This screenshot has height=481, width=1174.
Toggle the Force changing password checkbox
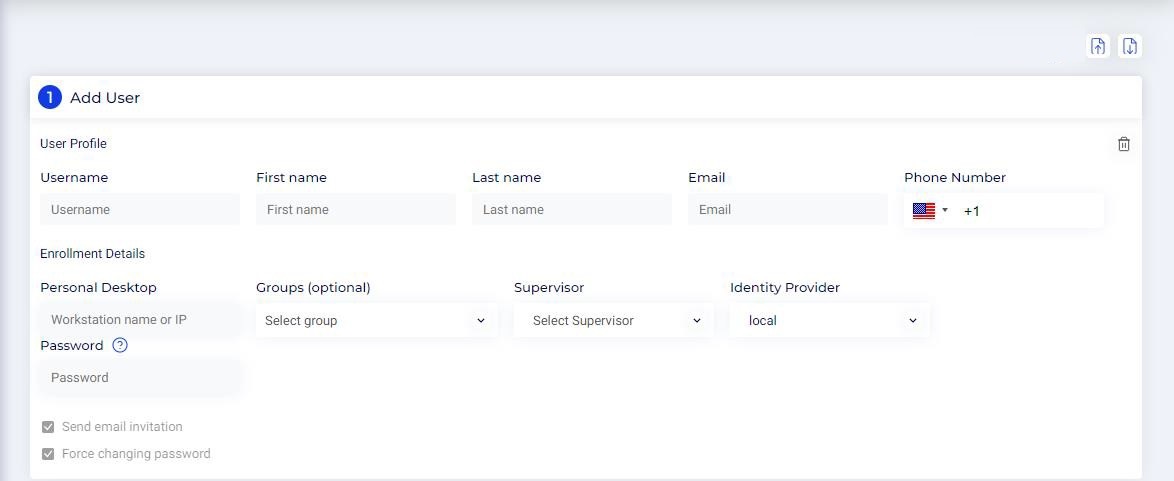[48, 454]
